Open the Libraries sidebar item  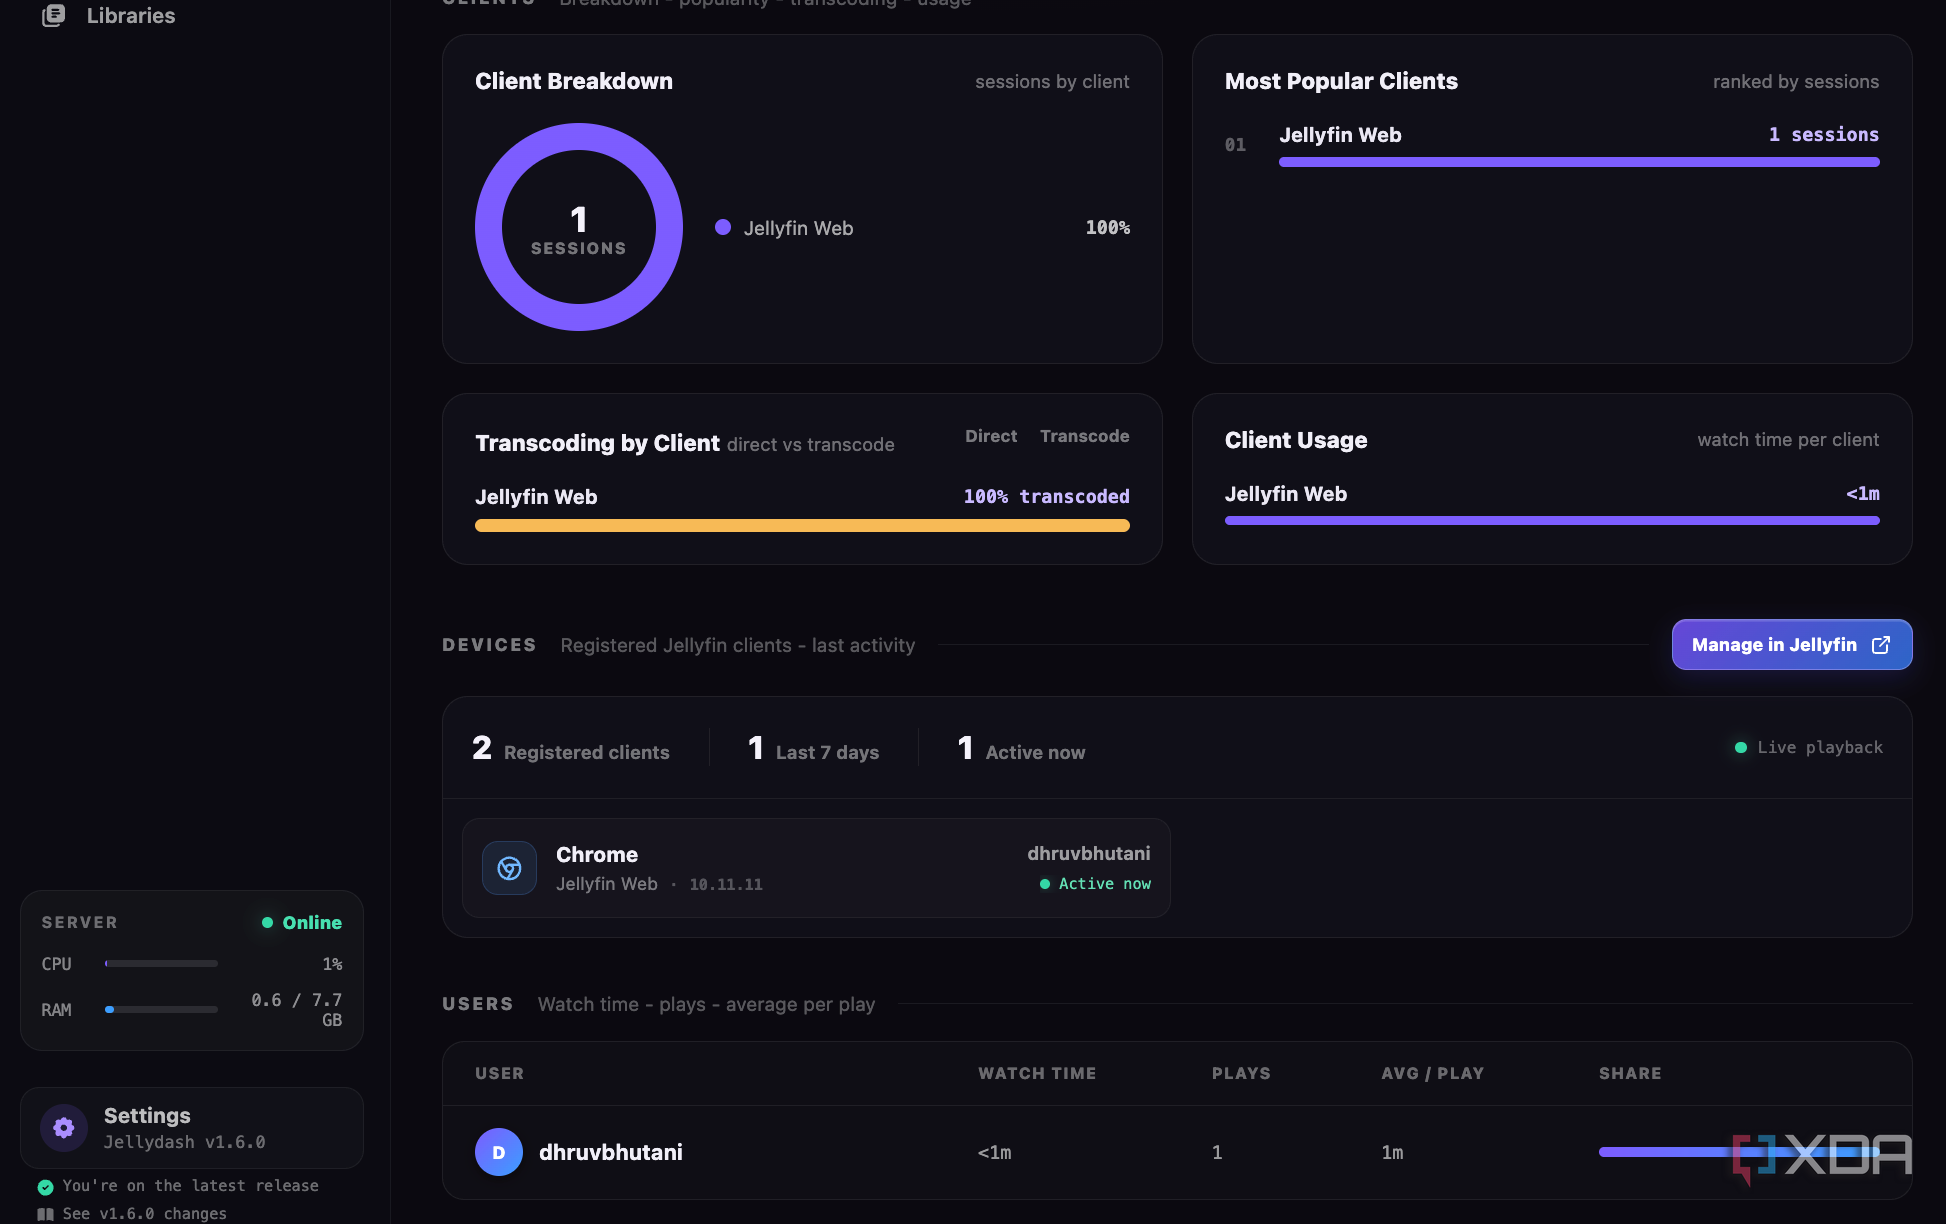[x=110, y=15]
